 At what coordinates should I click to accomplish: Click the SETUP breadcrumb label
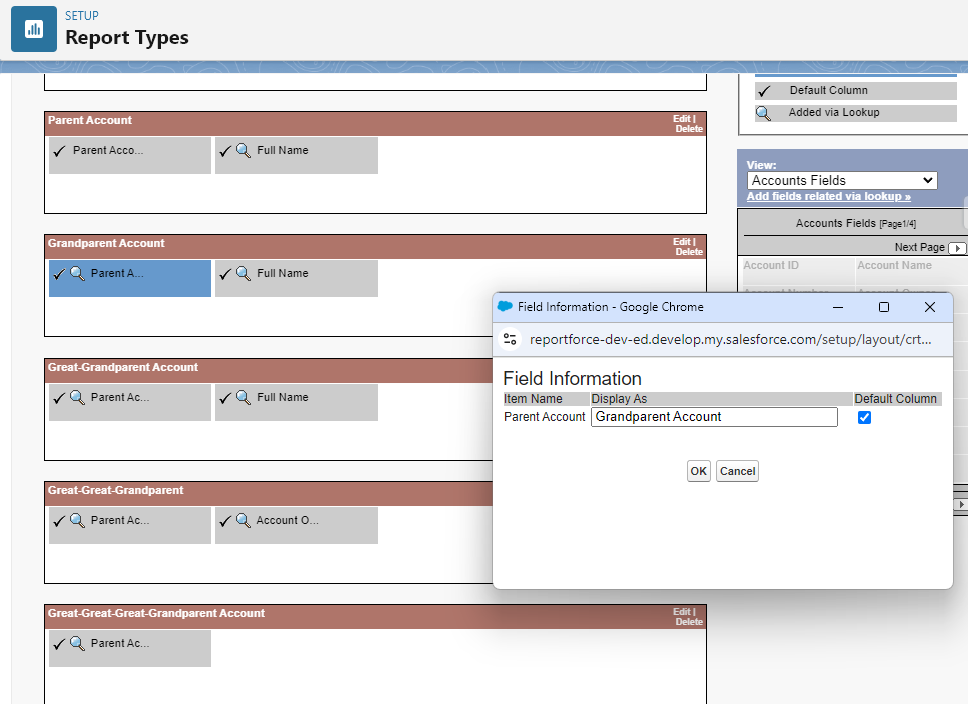tap(80, 15)
